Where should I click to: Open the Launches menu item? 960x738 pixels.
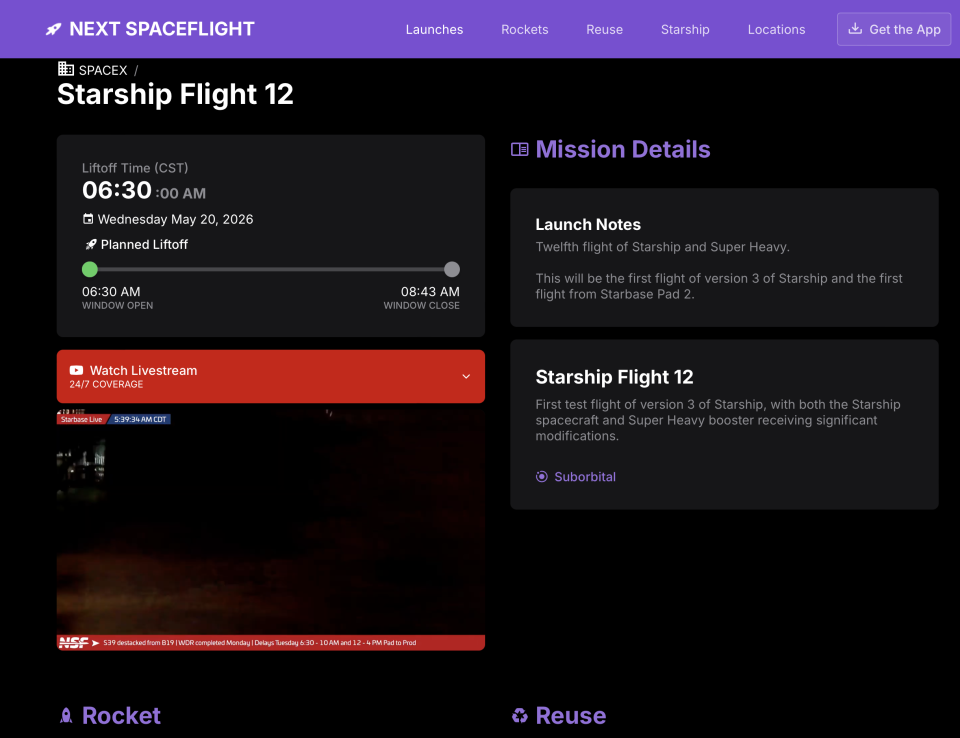pyautogui.click(x=434, y=29)
